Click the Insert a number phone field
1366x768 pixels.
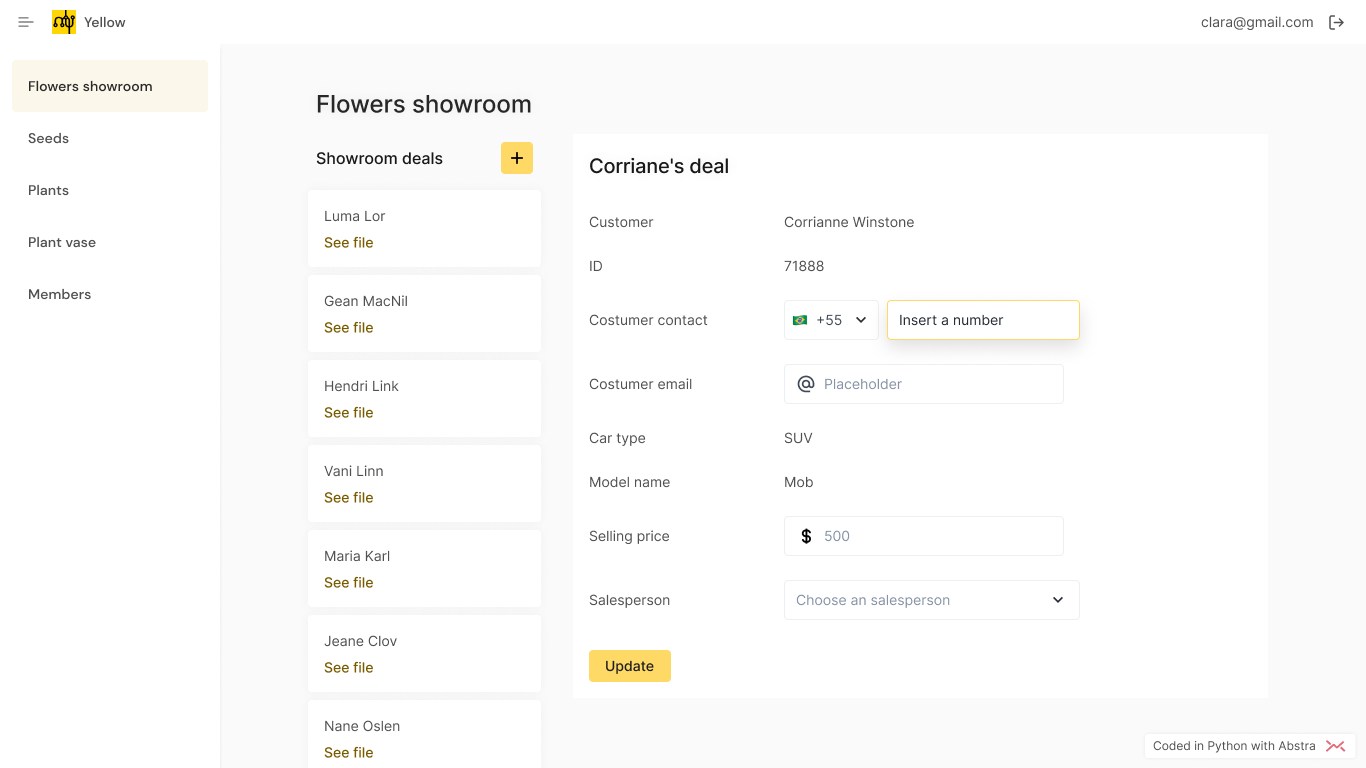click(x=983, y=320)
